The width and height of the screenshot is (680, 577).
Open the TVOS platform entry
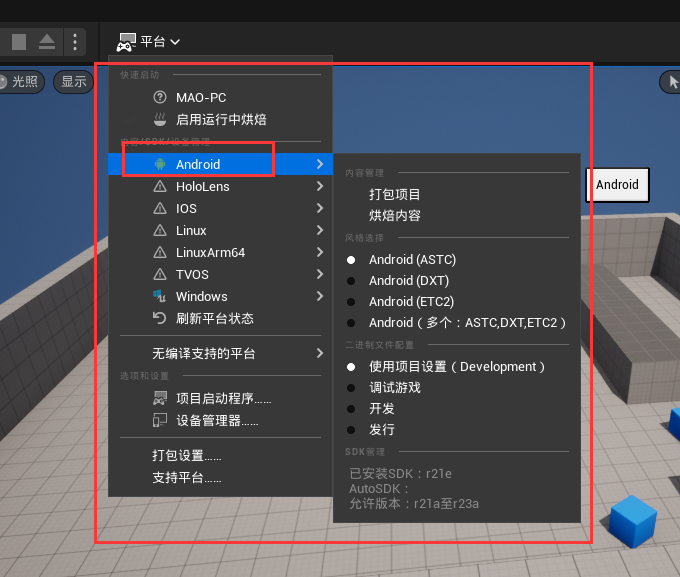(x=220, y=274)
